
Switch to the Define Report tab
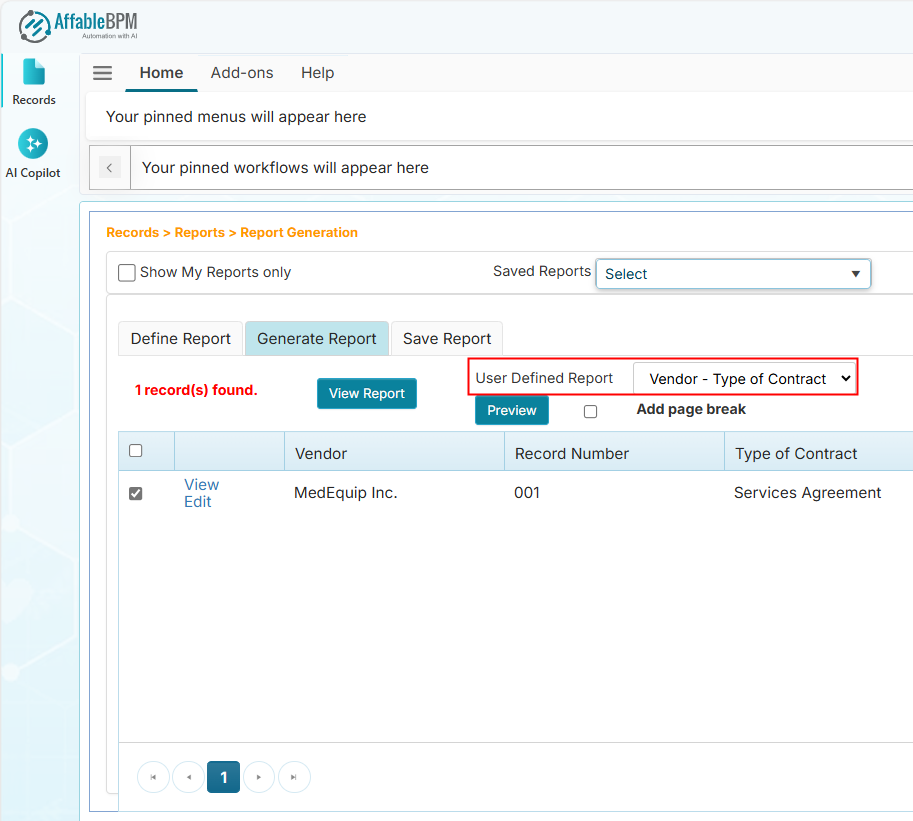(x=180, y=339)
